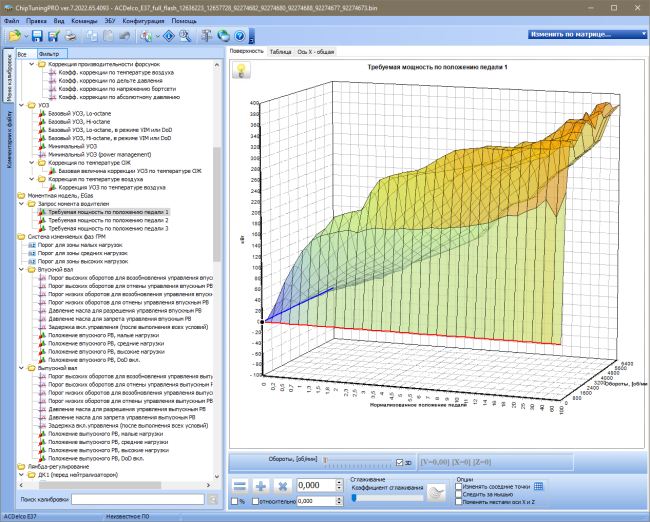650x522 pixels.
Task: Increase the main 0,000 value with up arrow
Action: point(340,482)
